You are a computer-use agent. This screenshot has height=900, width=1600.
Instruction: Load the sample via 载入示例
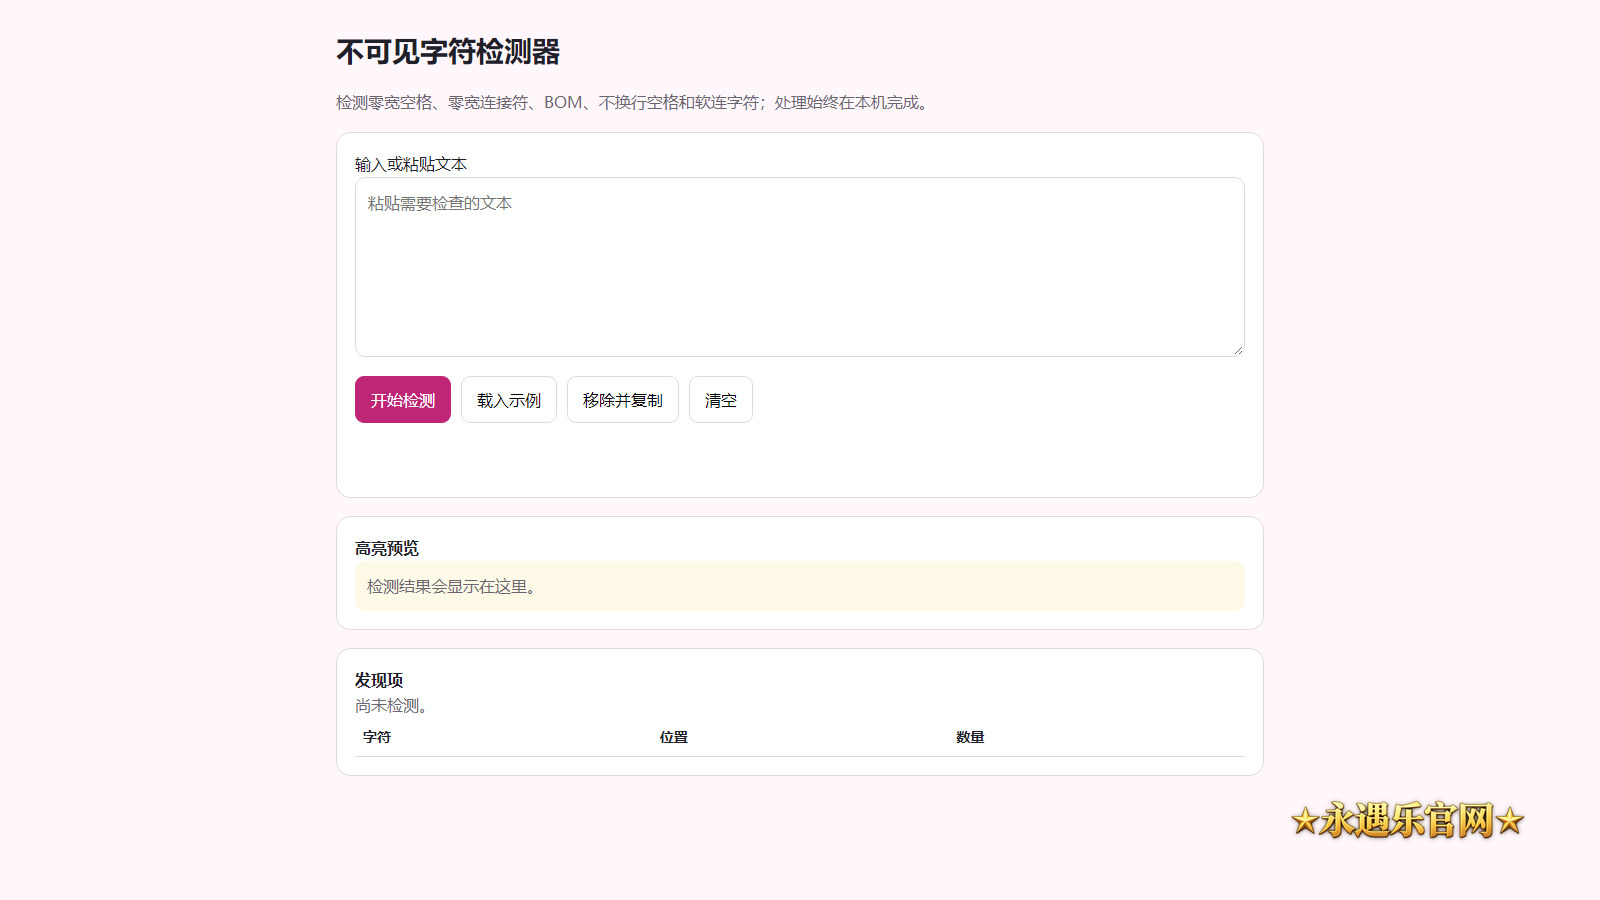click(x=509, y=400)
